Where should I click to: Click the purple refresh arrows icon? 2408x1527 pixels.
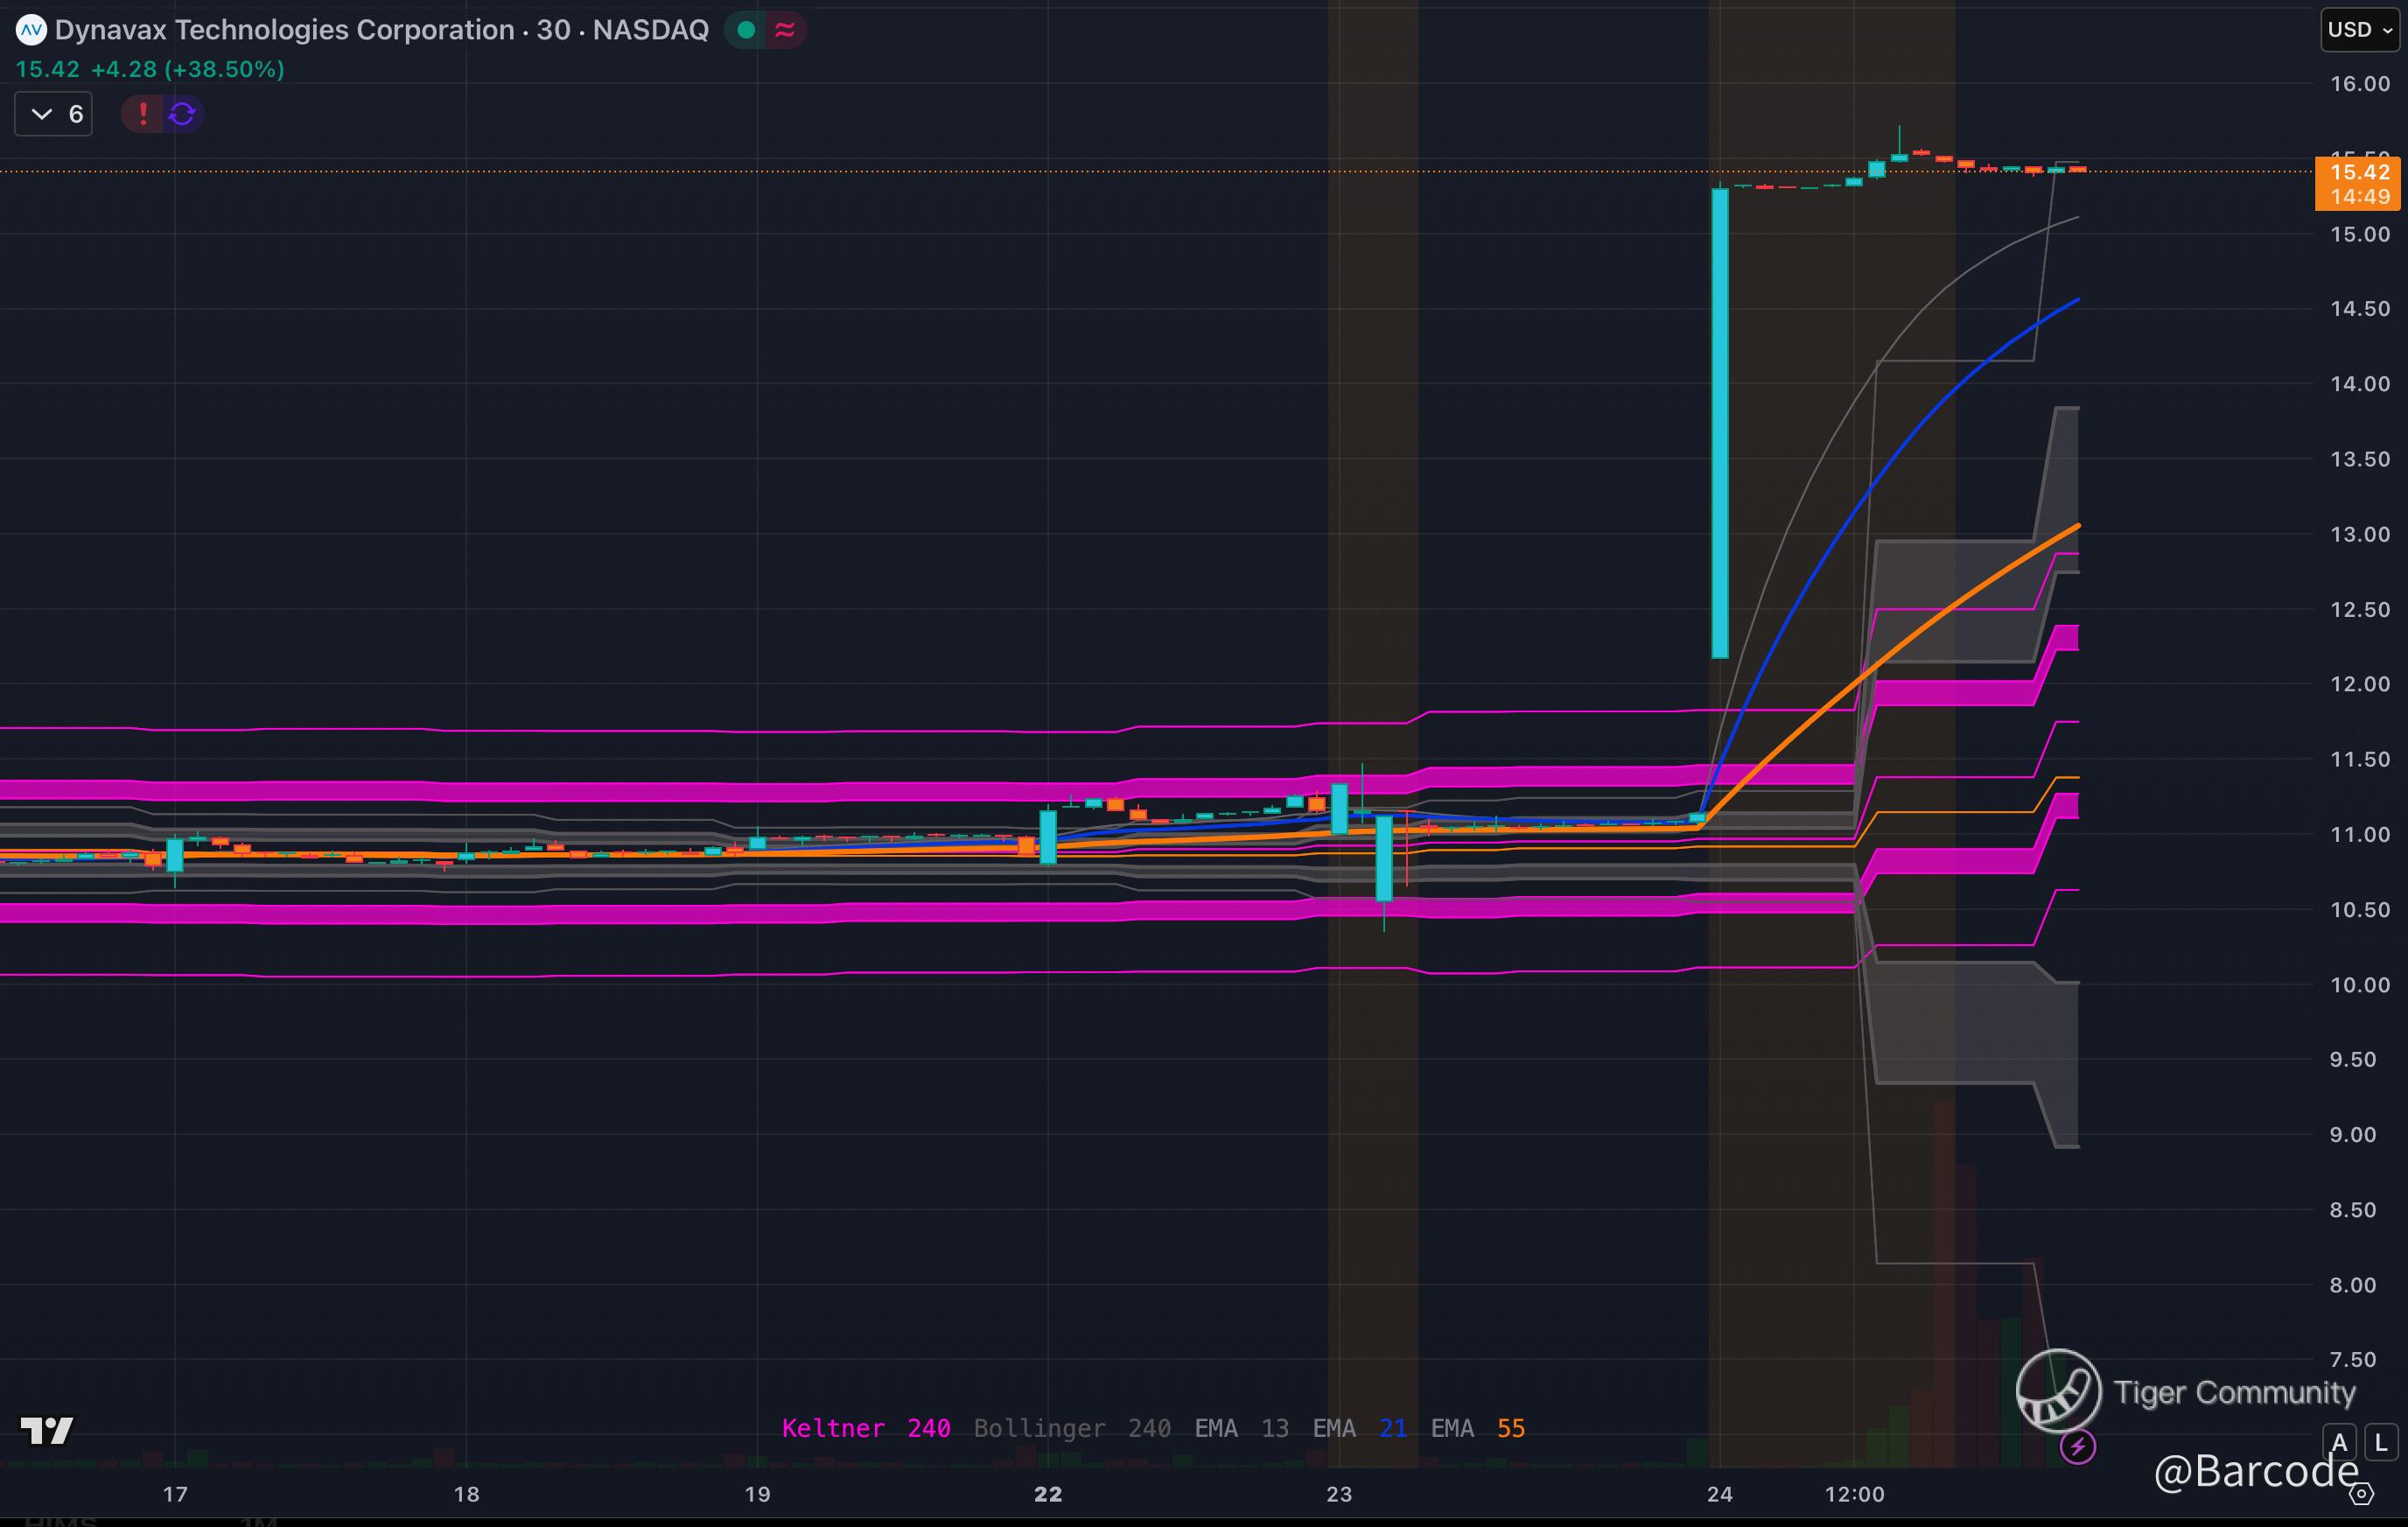[x=182, y=114]
